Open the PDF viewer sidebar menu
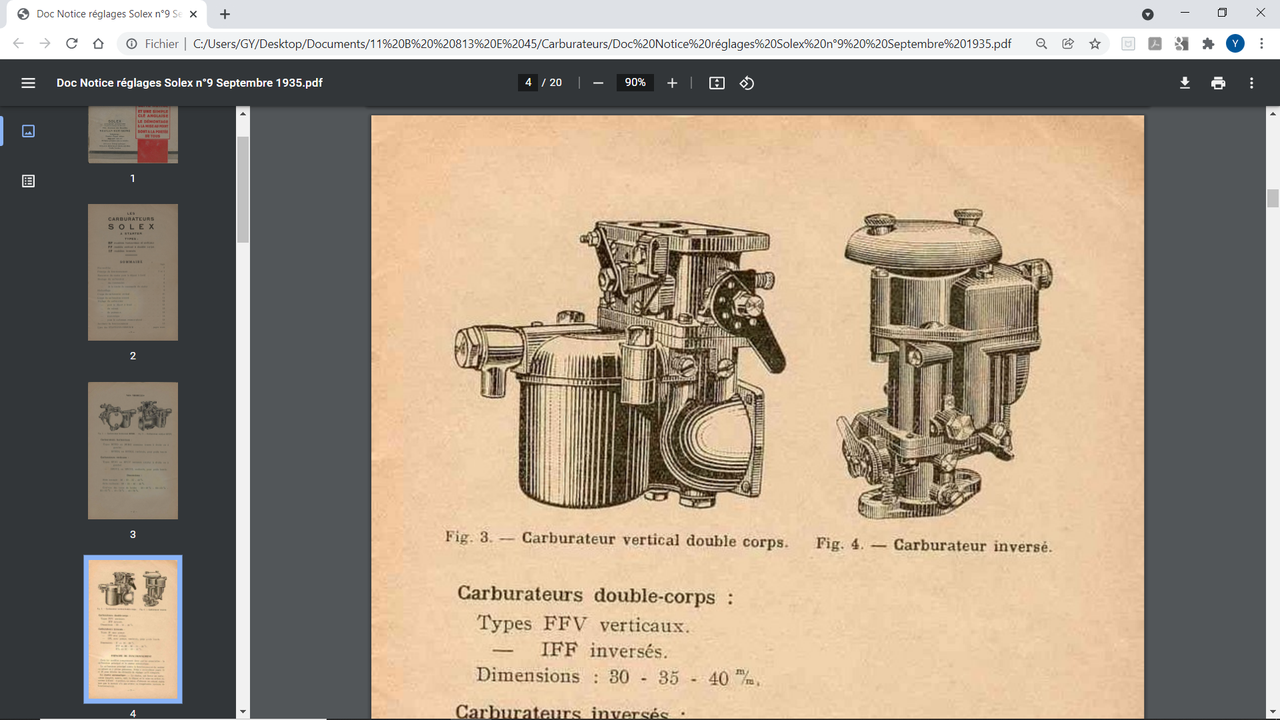The image size is (1280, 720). (x=28, y=83)
